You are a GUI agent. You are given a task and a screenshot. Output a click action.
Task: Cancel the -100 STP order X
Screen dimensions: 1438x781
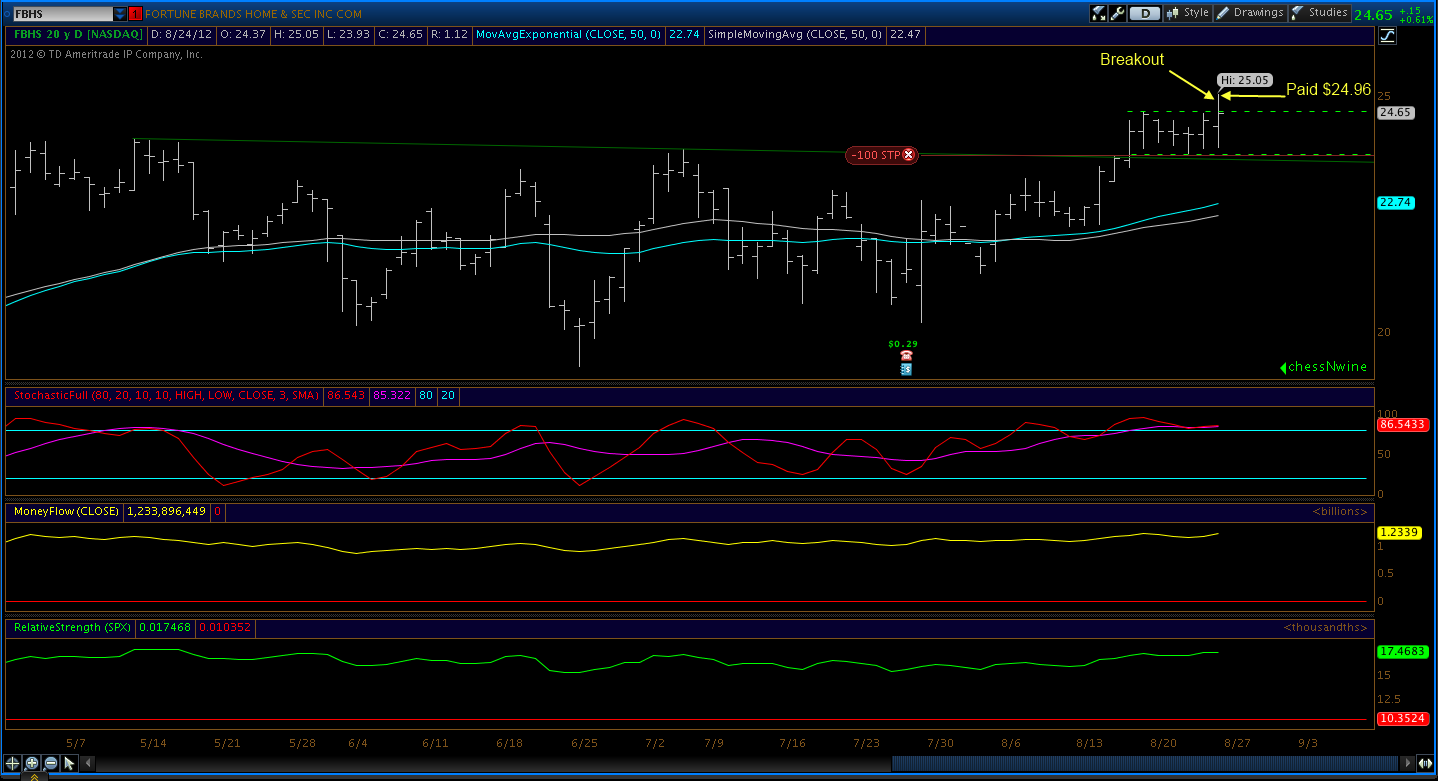click(x=909, y=155)
